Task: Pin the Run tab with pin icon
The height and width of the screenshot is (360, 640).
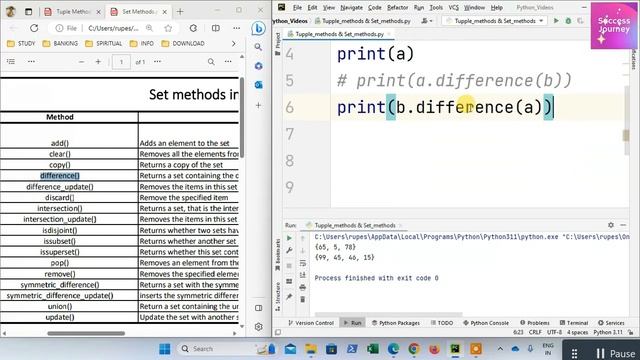Action: point(289,296)
